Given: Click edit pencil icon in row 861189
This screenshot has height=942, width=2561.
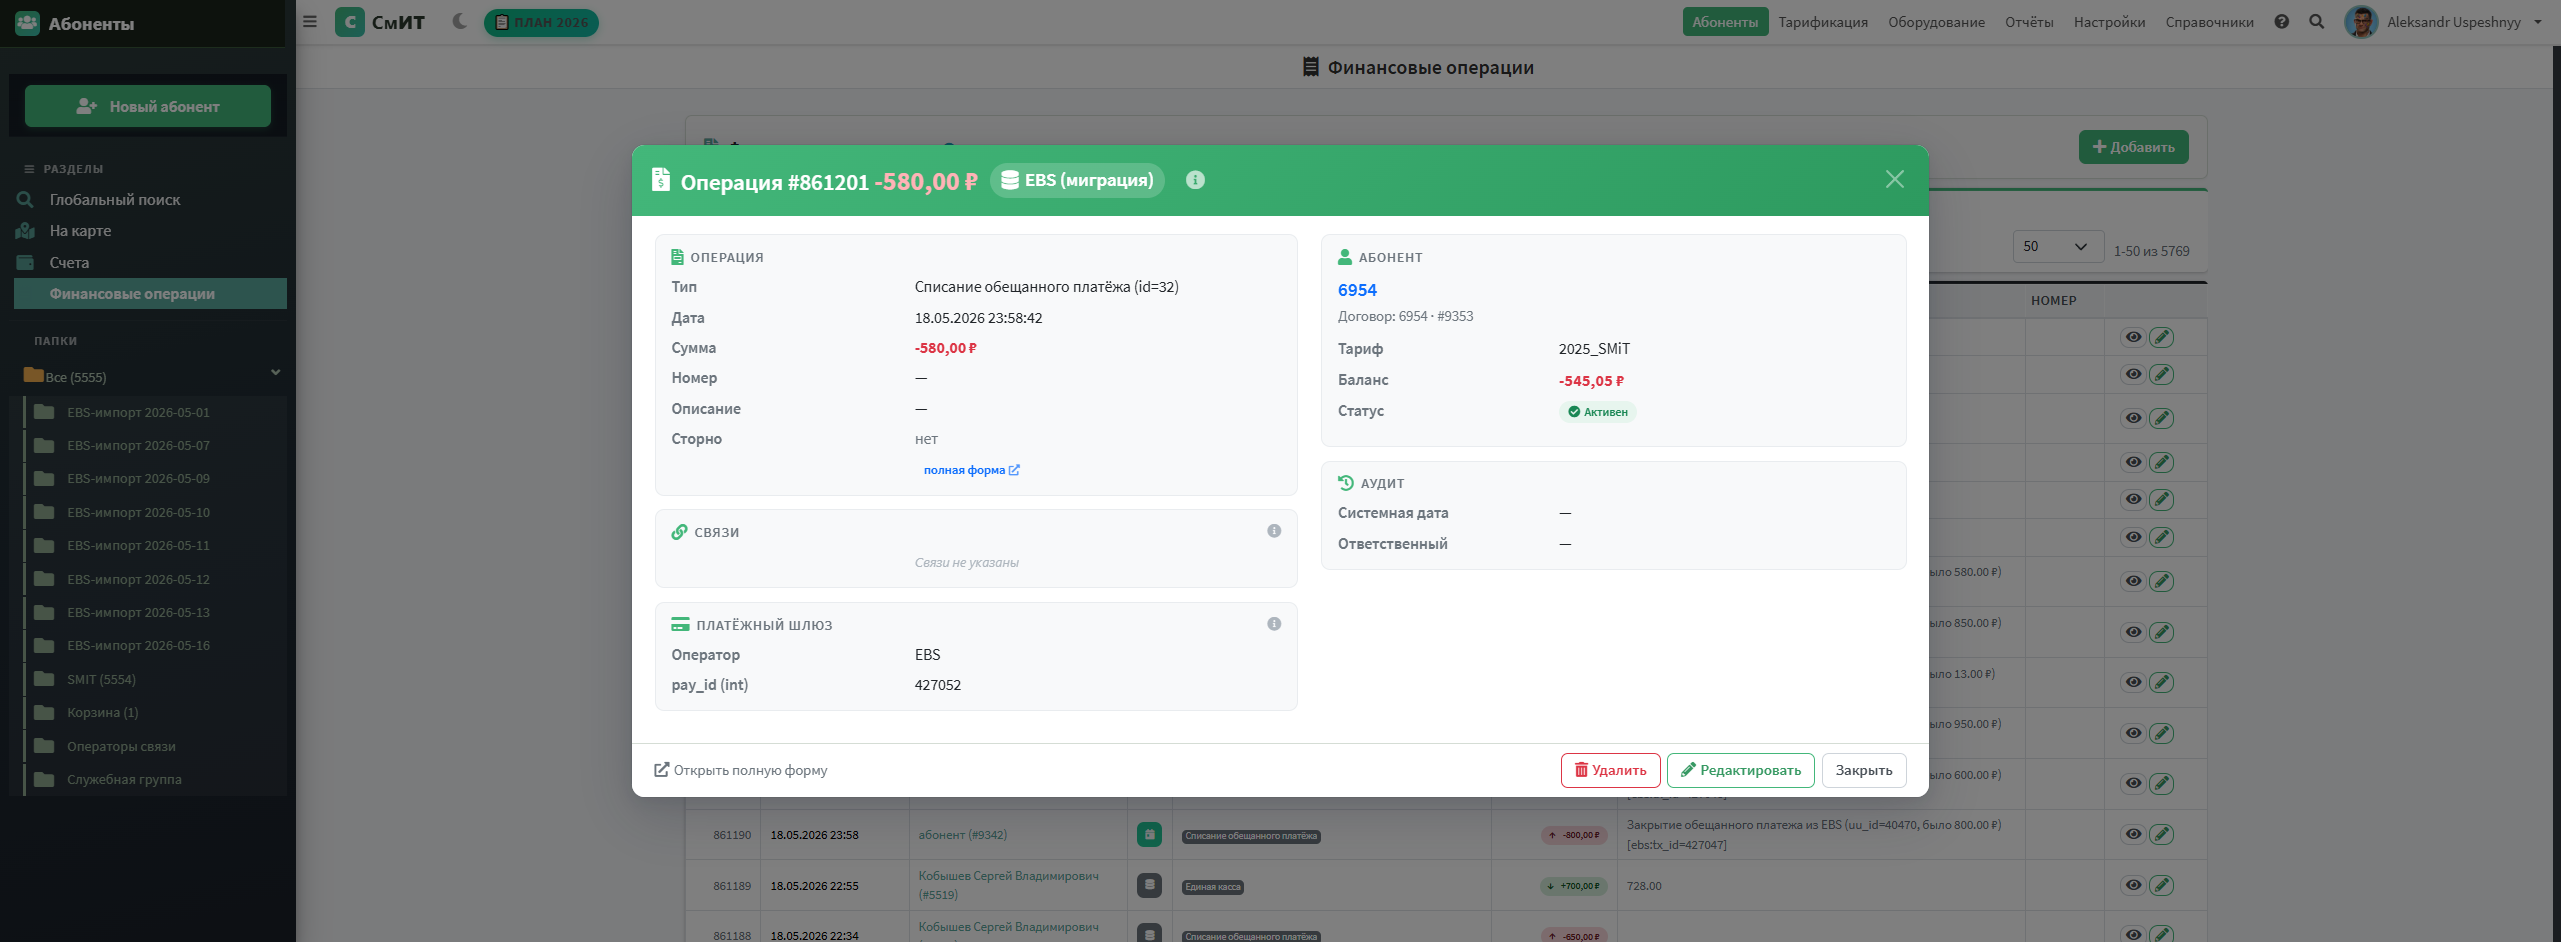Looking at the screenshot, I should [2162, 885].
